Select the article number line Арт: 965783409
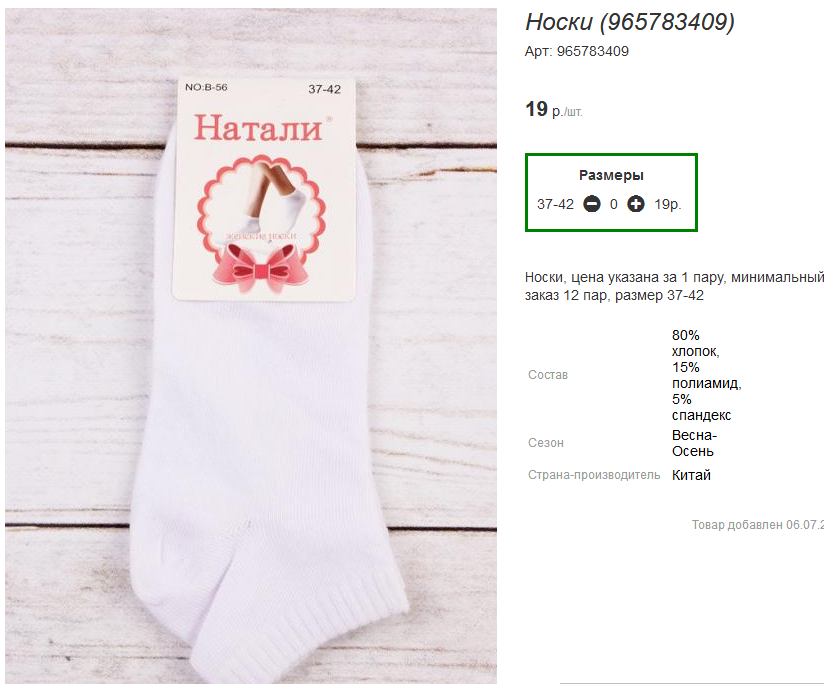The height and width of the screenshot is (684, 824). 577,51
